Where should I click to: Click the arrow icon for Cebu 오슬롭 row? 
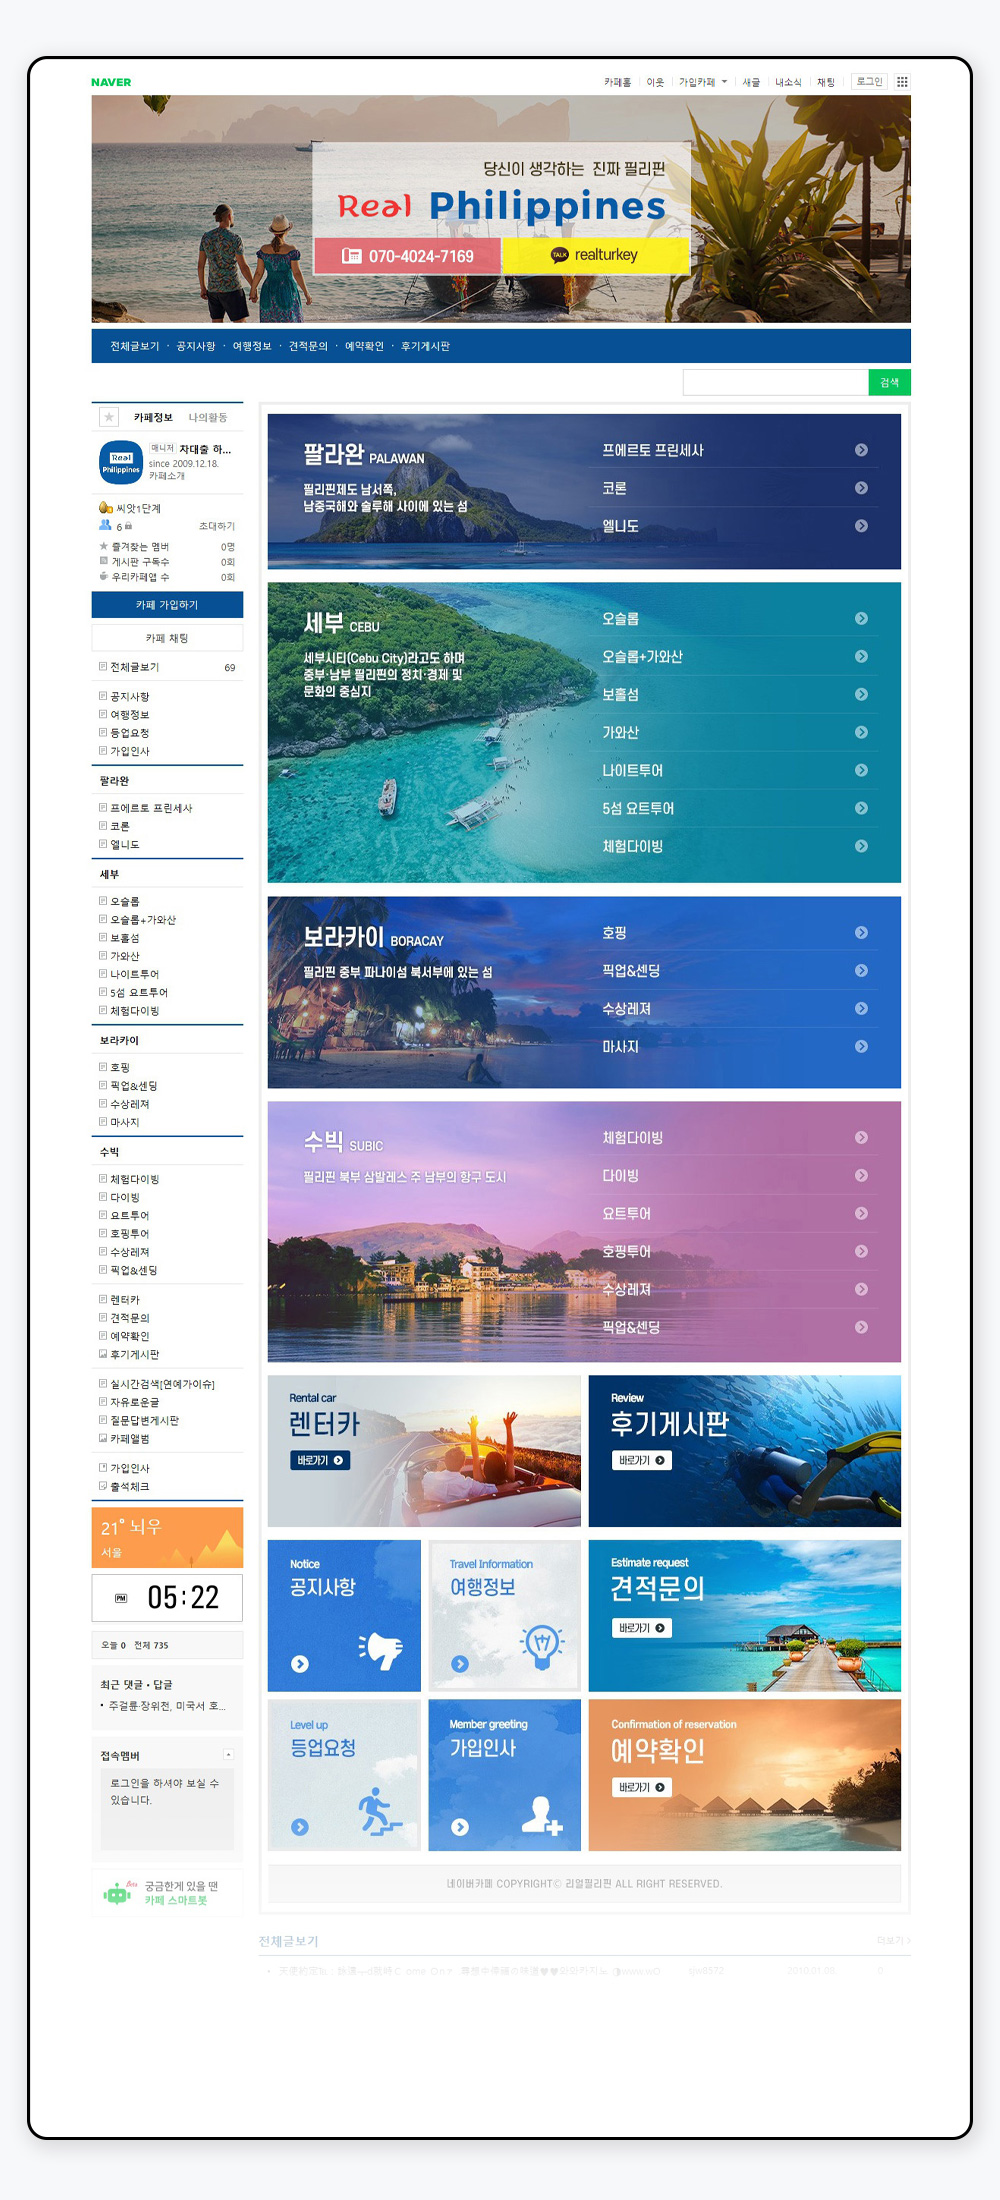861,619
